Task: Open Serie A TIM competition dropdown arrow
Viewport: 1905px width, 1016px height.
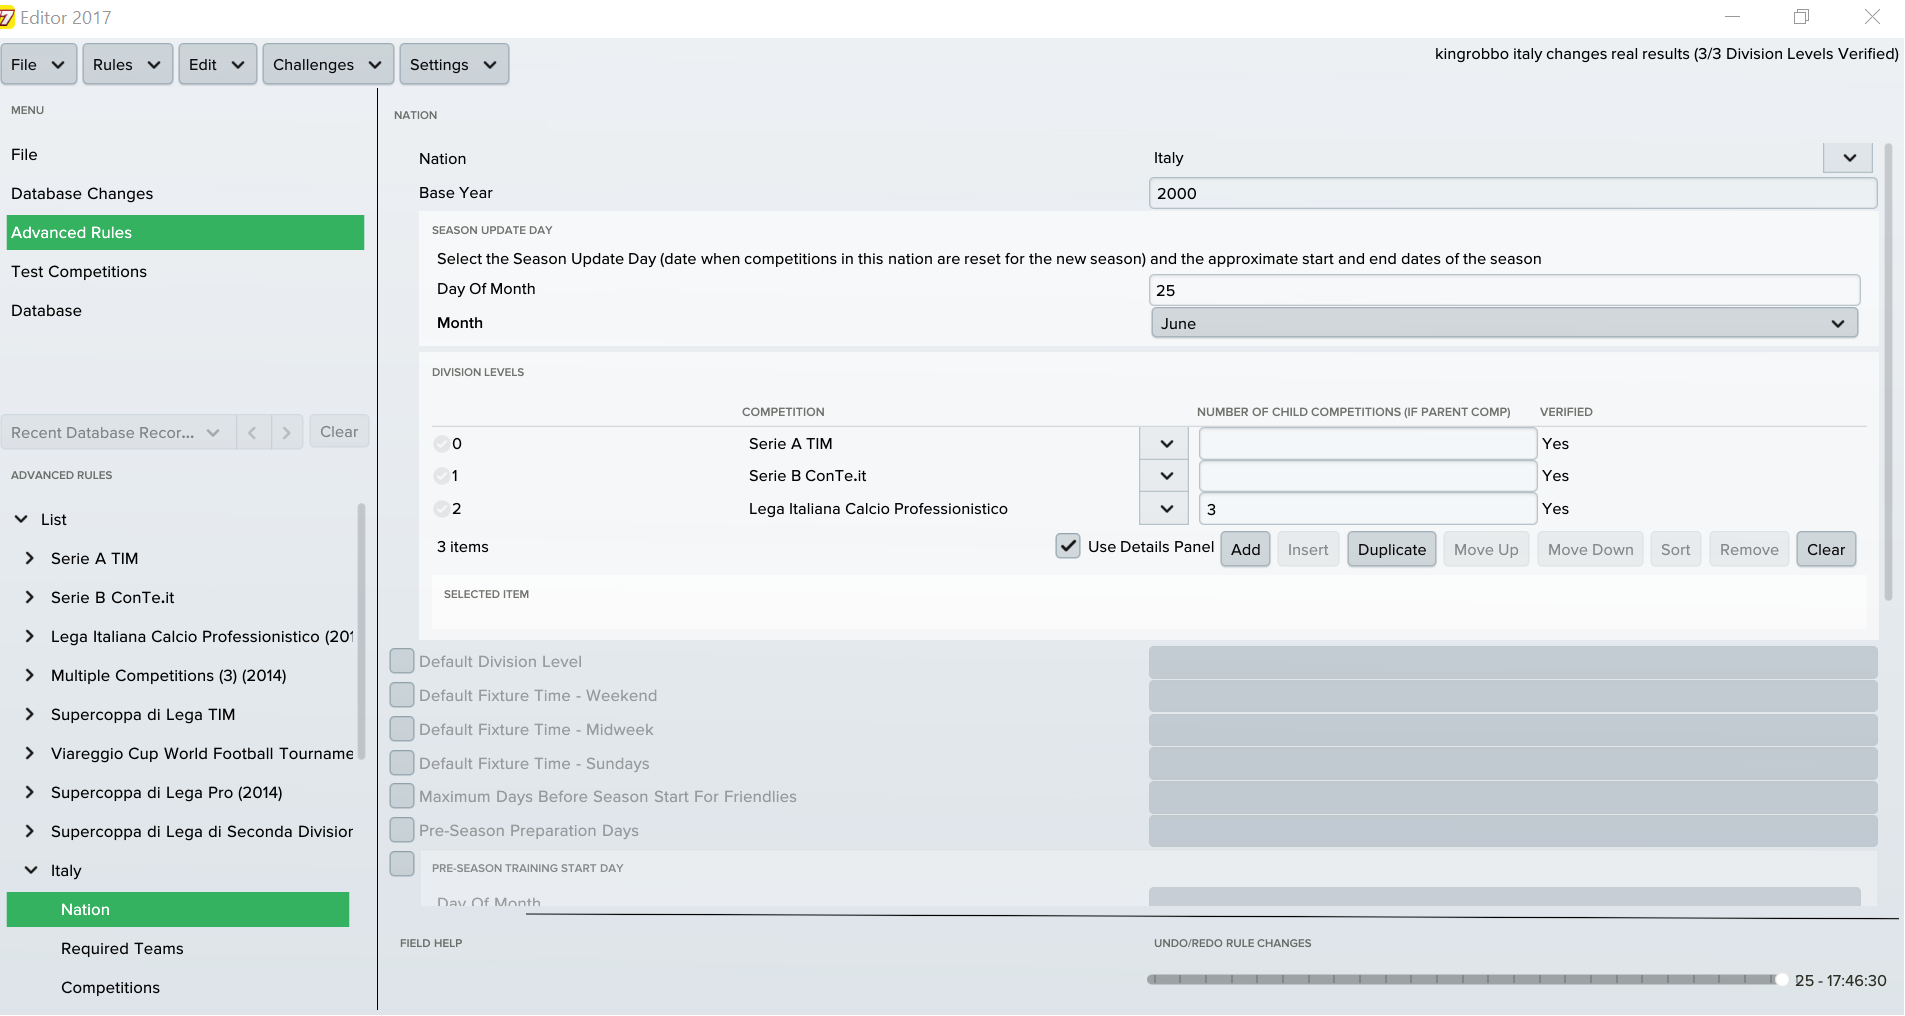Action: click(1164, 444)
